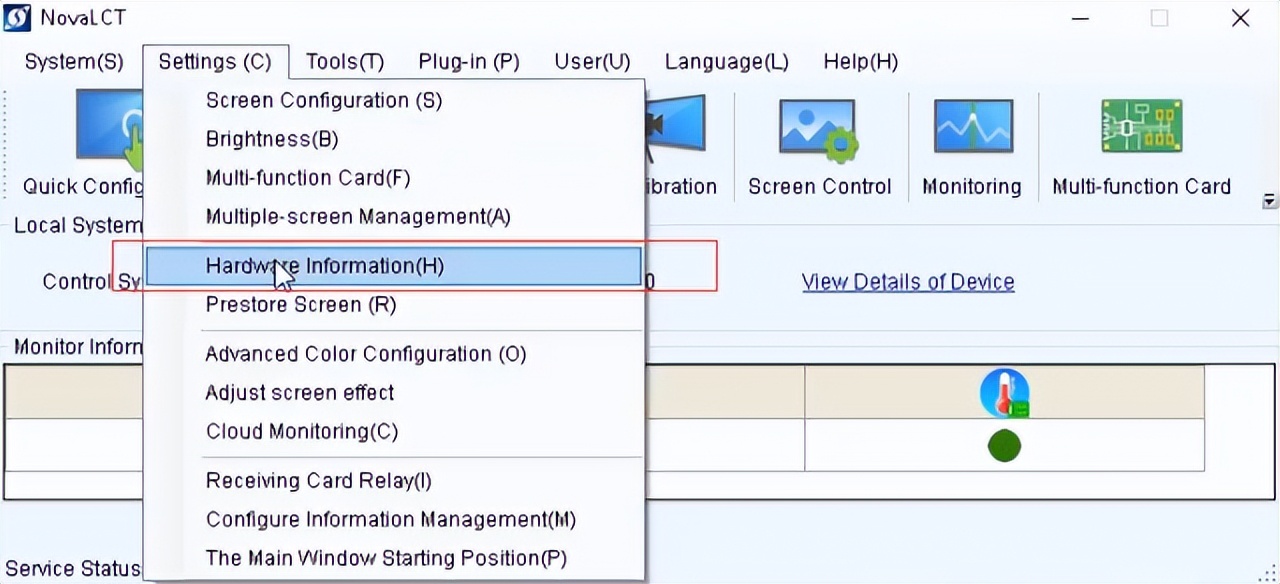1280x584 pixels.
Task: Open the Plug-in (P) menu
Action: point(469,62)
